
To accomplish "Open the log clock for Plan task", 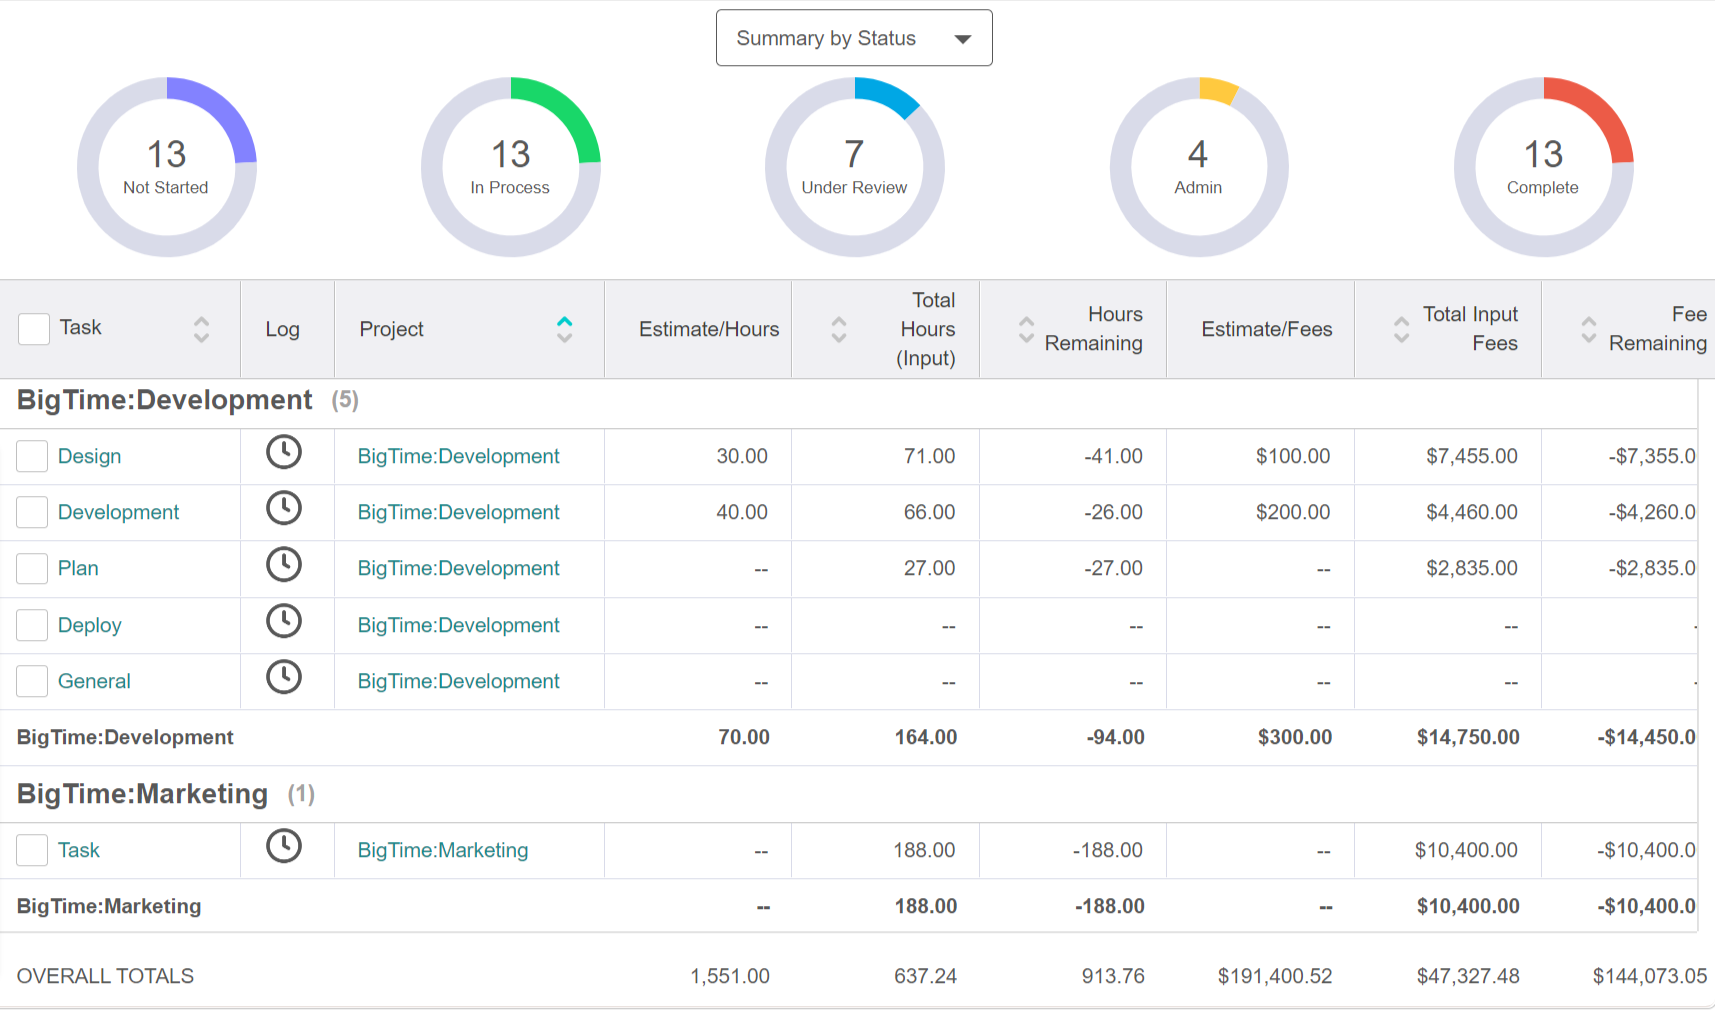I will pos(284,564).
